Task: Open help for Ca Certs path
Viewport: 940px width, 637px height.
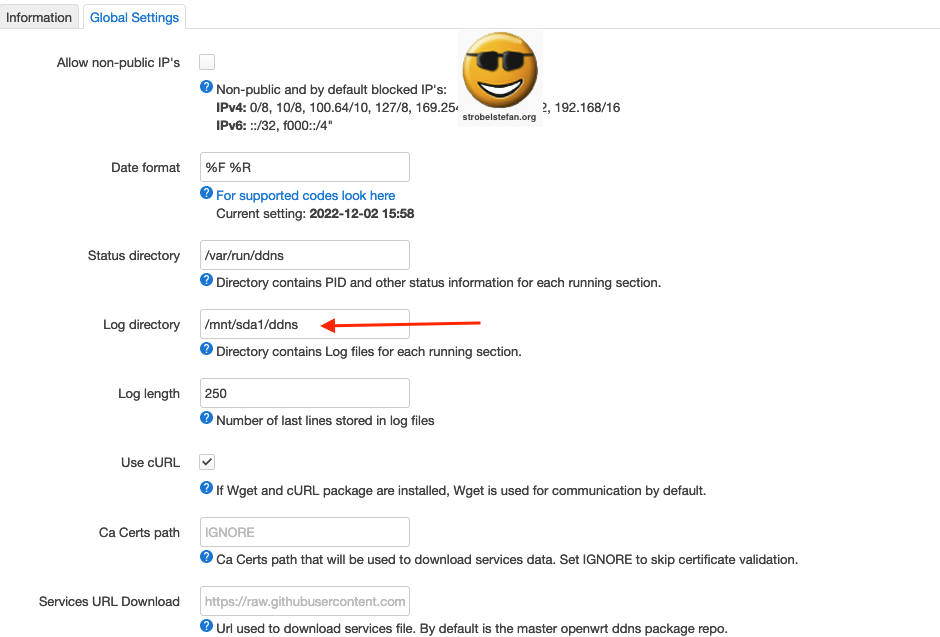Action: pos(206,559)
